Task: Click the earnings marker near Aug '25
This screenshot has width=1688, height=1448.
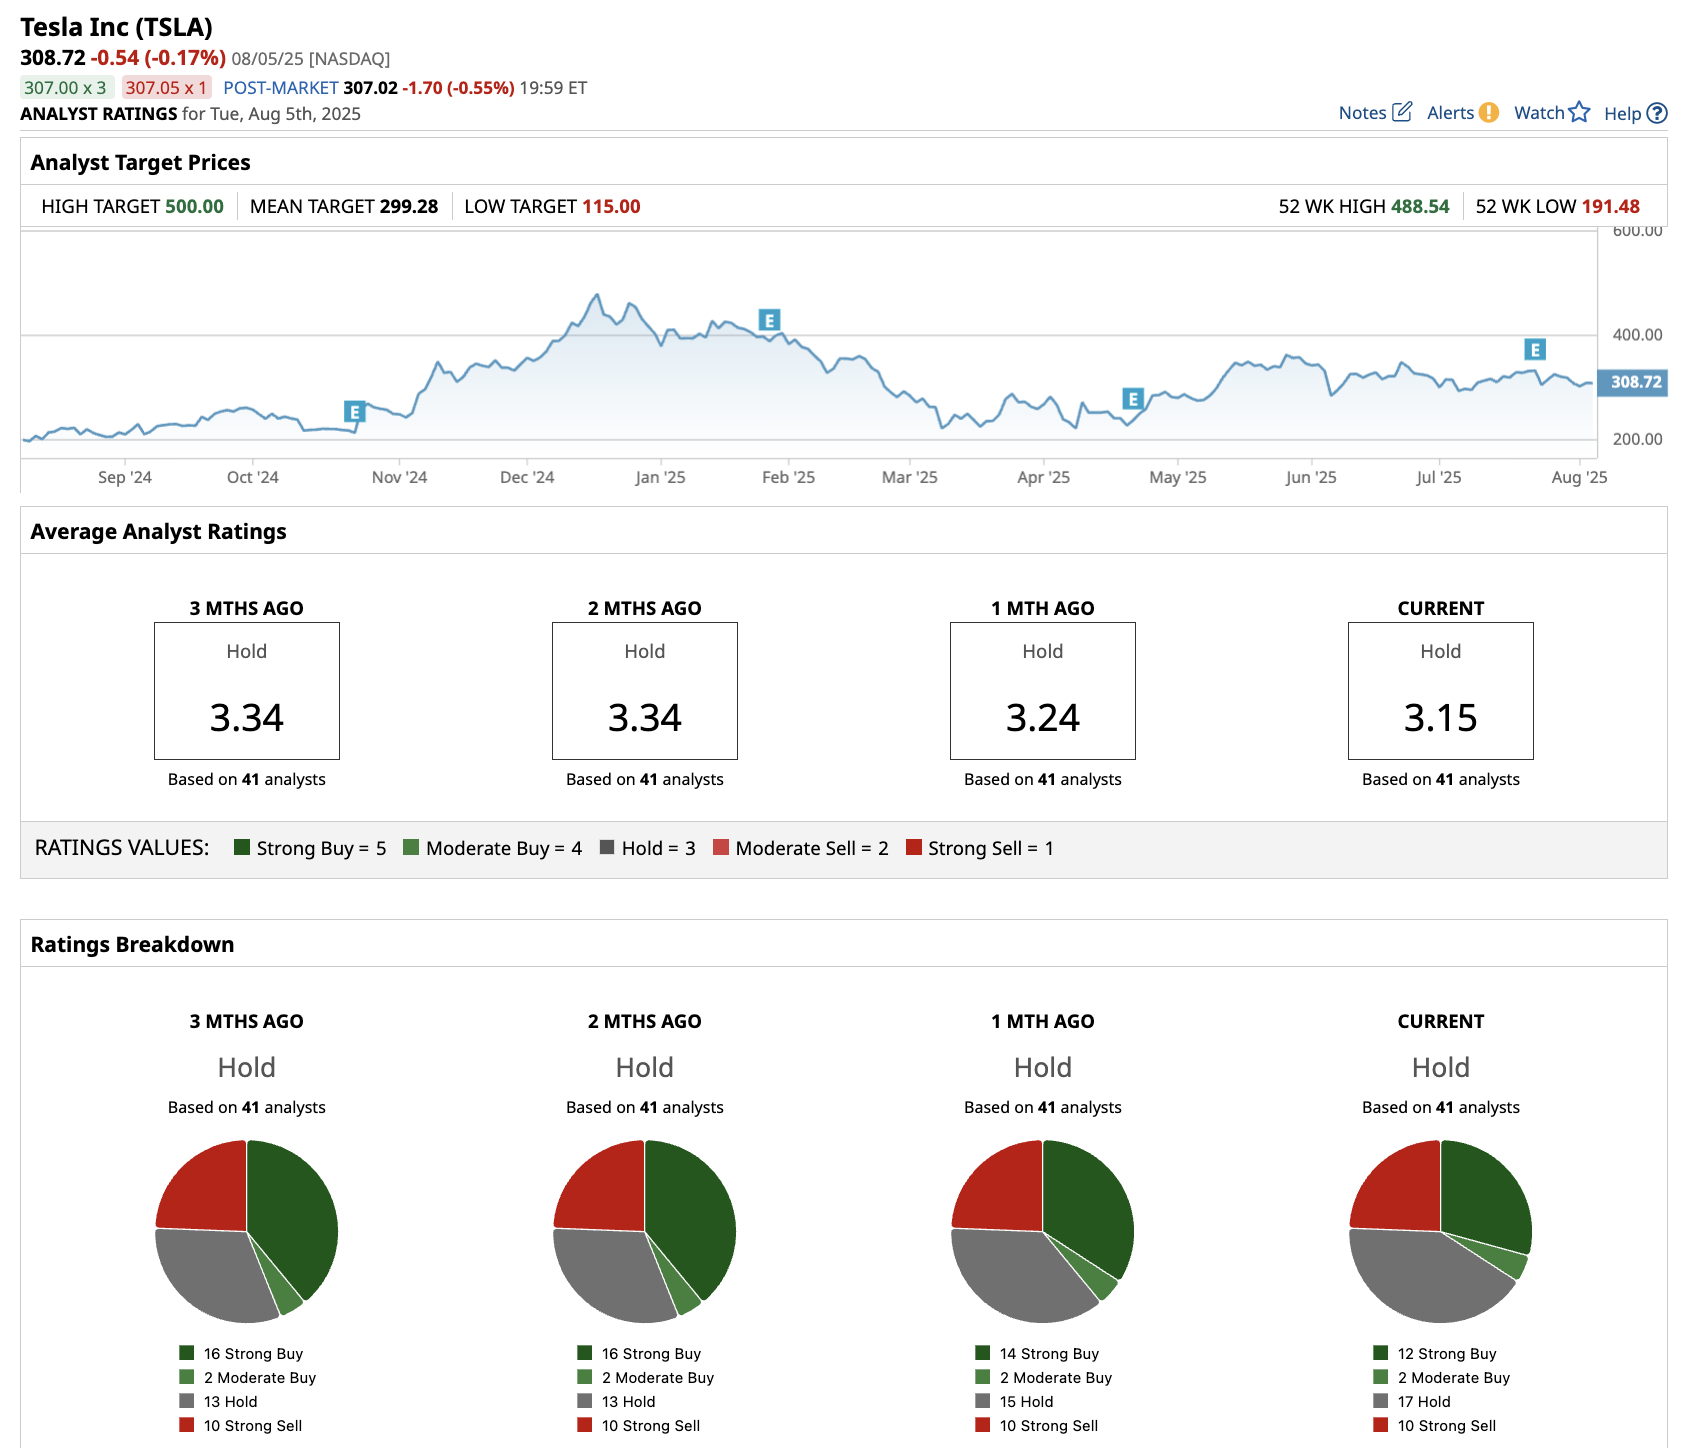Action: click(x=1535, y=349)
